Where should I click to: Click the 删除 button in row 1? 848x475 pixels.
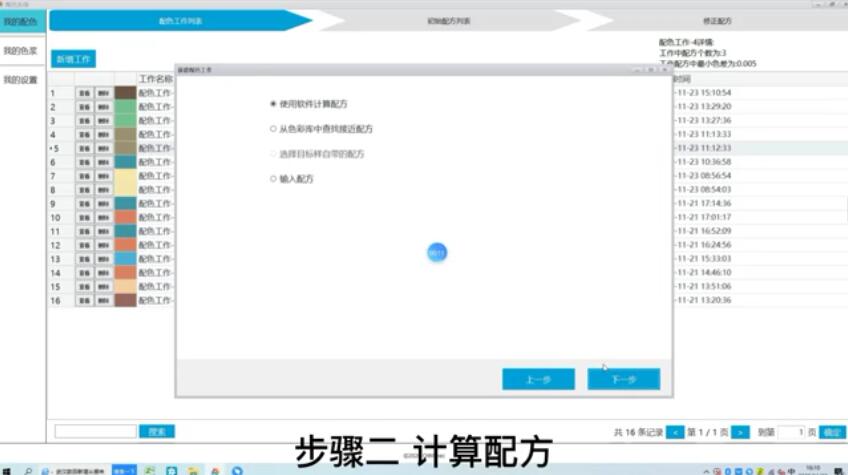click(104, 93)
